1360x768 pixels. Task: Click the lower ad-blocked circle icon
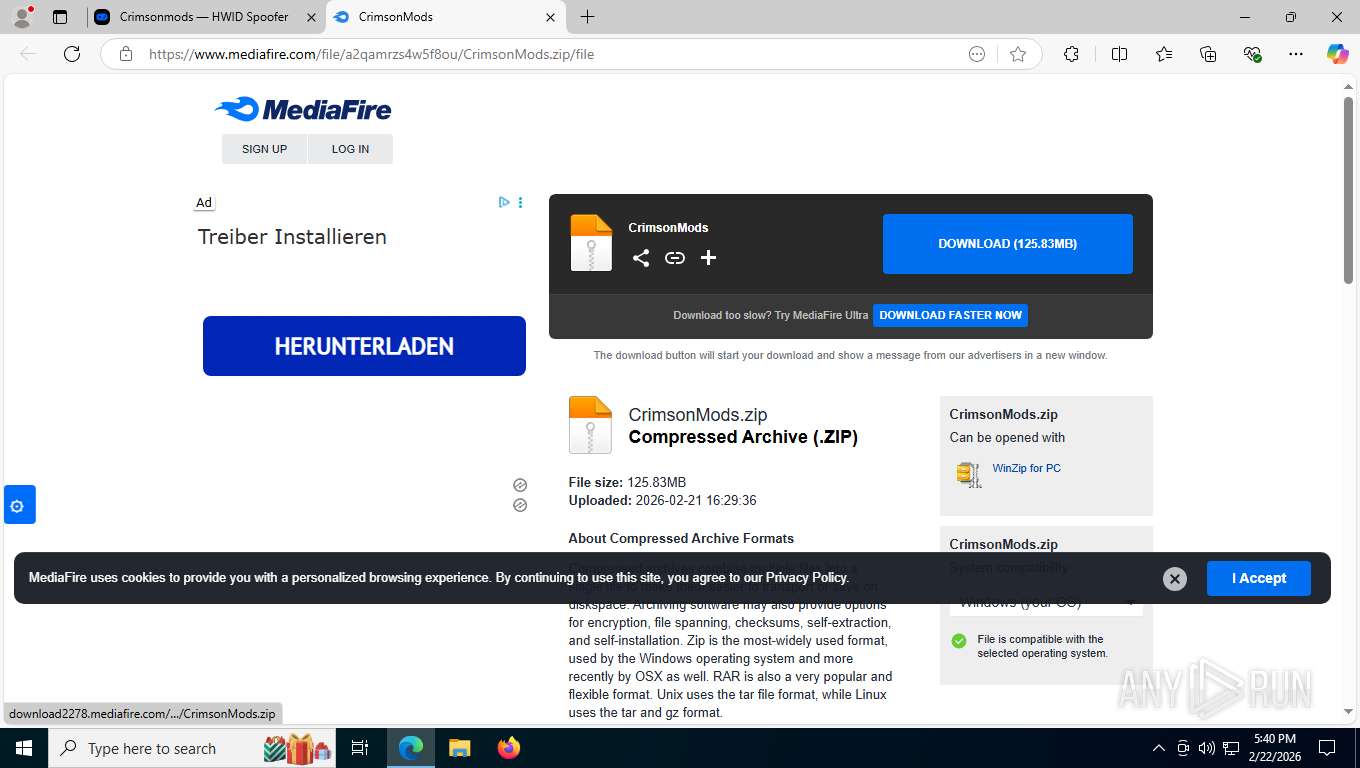tap(520, 505)
